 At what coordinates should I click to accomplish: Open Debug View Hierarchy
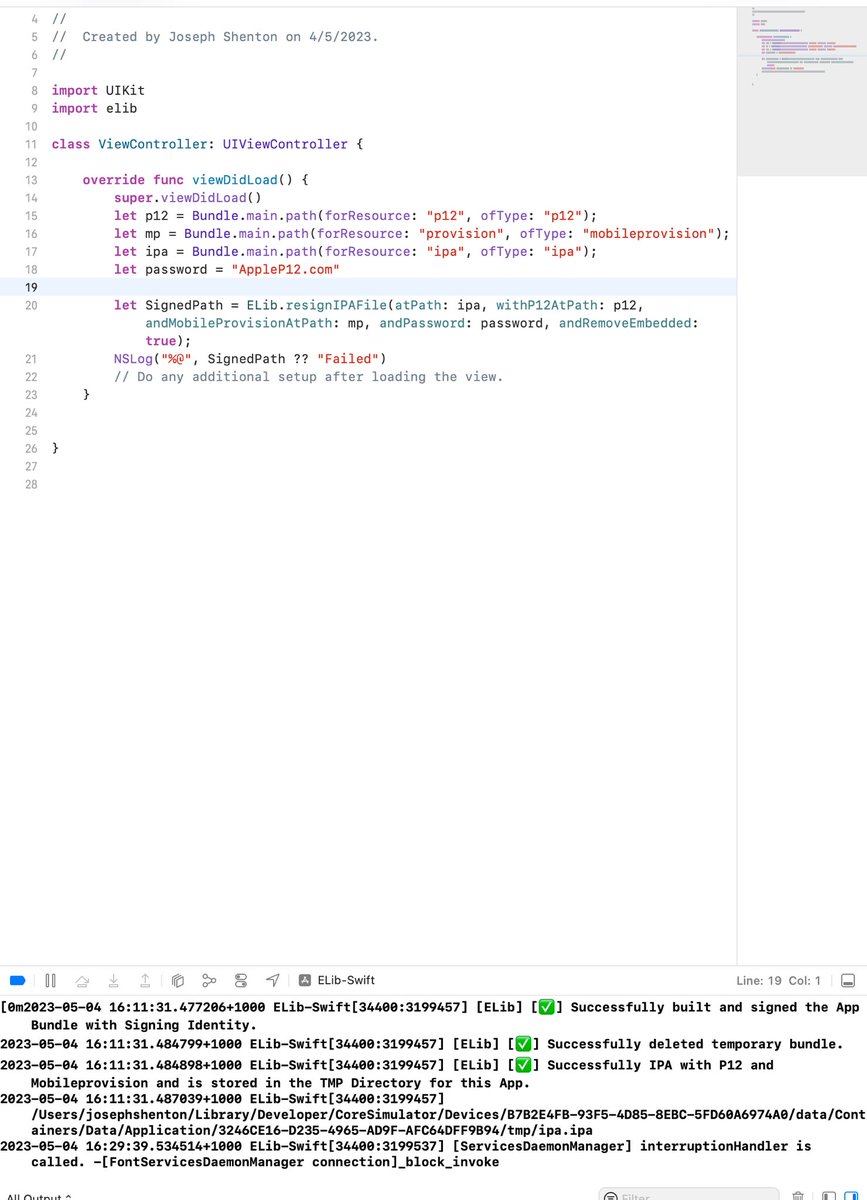177,980
